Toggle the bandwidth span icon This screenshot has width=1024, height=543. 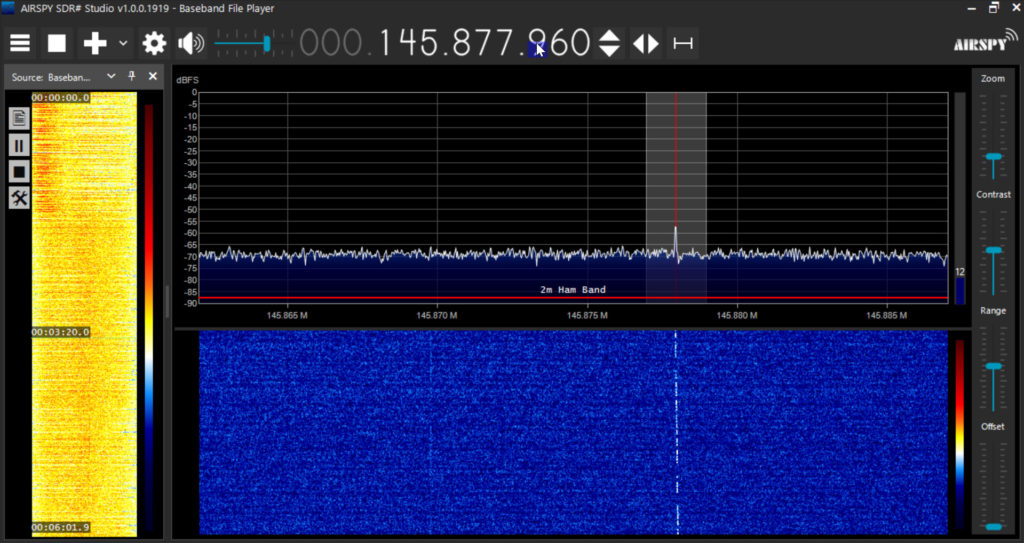point(683,43)
